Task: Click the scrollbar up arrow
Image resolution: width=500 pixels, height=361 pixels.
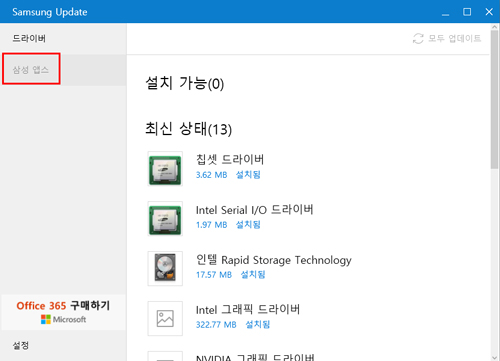Action: (x=495, y=27)
